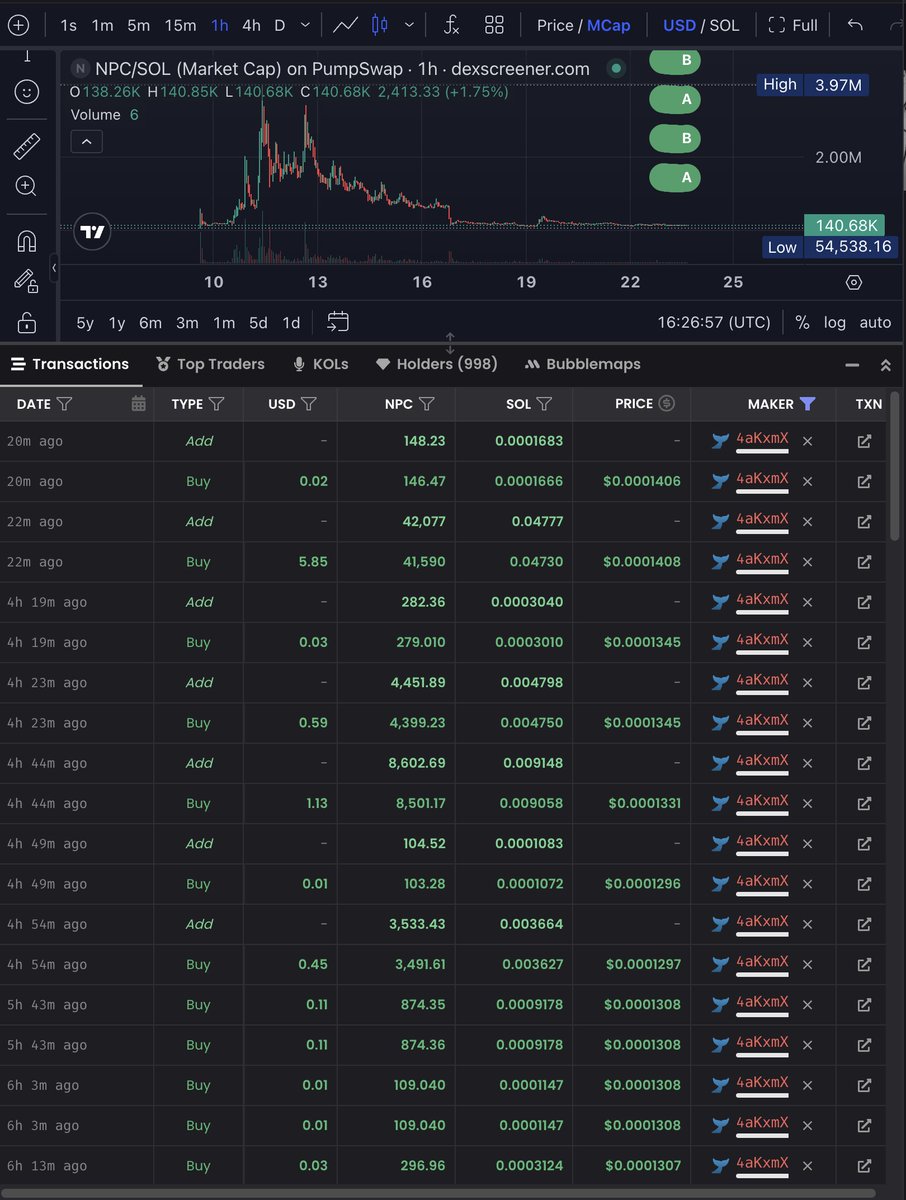Open the timeframe dropdown chevron
This screenshot has height=1200, width=906.
coord(305,25)
